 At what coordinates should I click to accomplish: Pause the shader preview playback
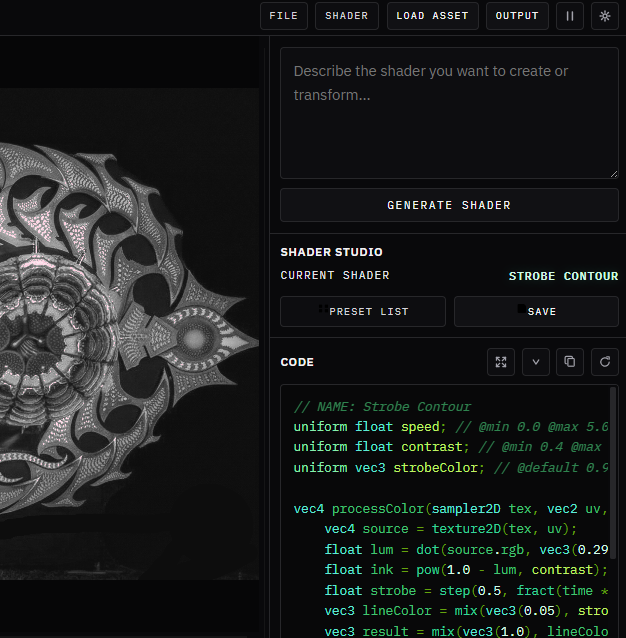(569, 16)
